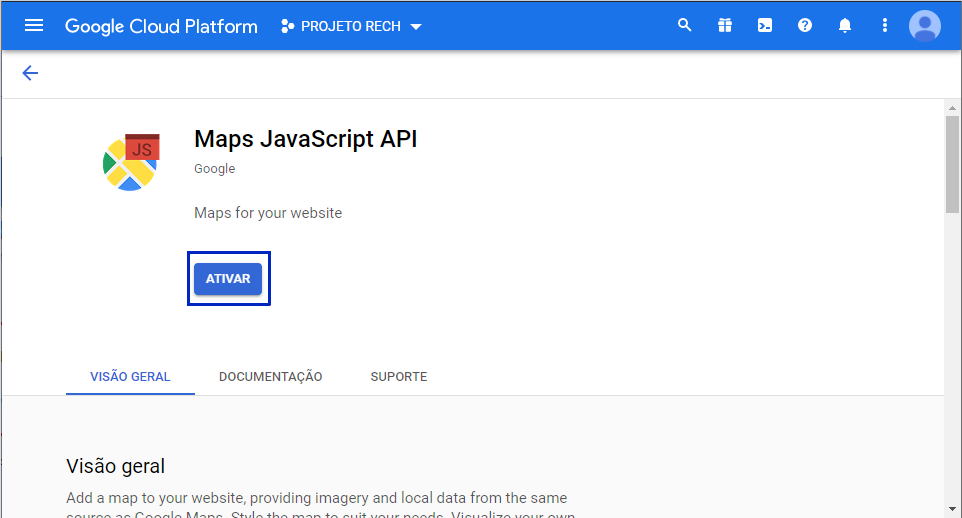
Task: Open the hamburger navigation menu
Action: (x=34, y=26)
